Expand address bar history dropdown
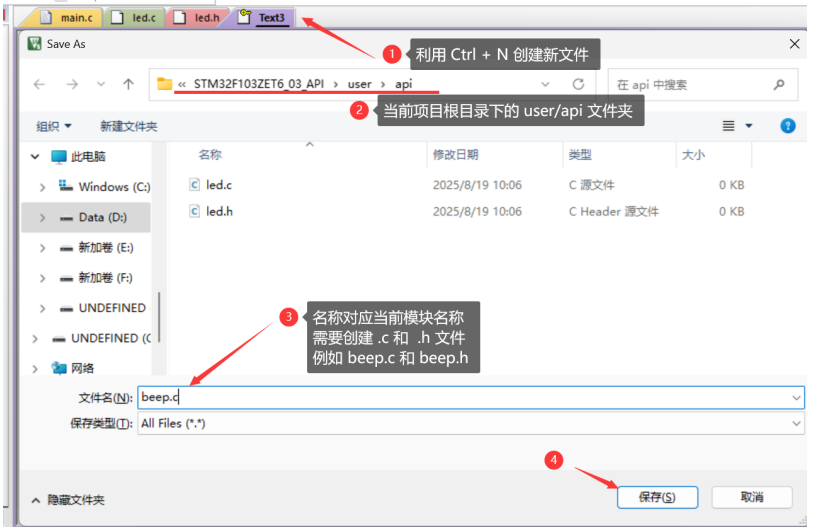This screenshot has height=529, width=822. [545, 84]
